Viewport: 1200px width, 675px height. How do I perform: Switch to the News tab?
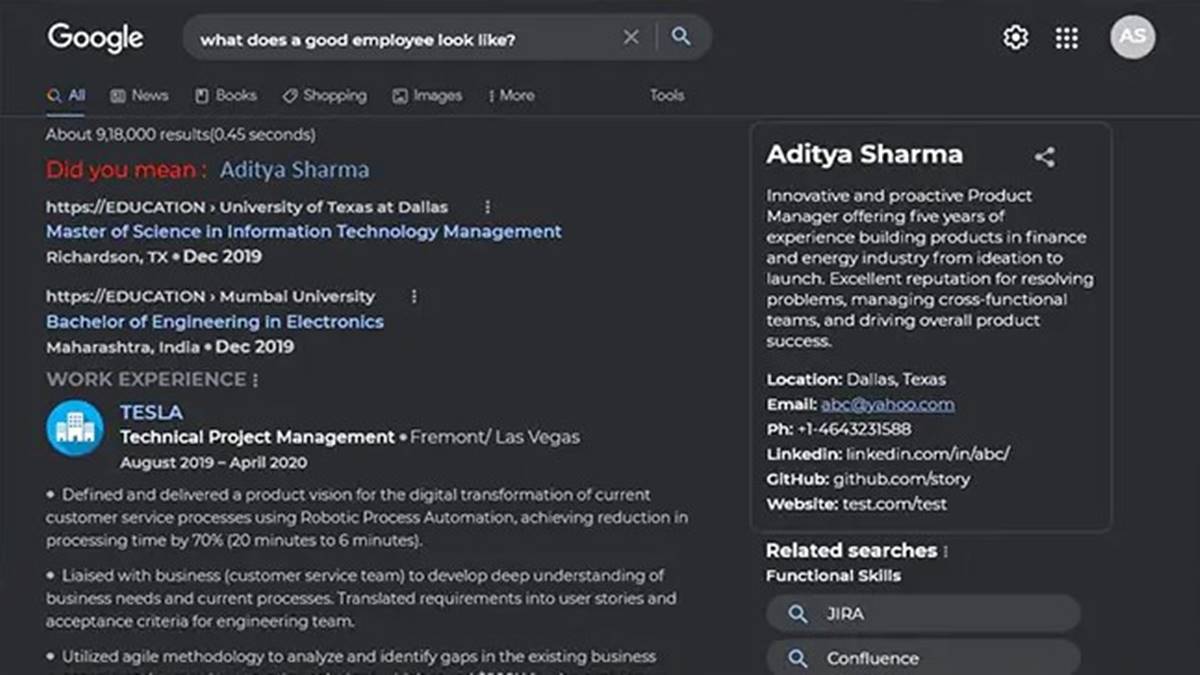139,95
